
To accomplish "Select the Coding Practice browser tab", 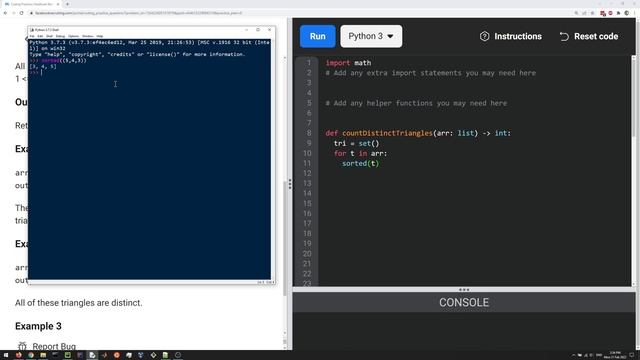I will tap(31, 4).
